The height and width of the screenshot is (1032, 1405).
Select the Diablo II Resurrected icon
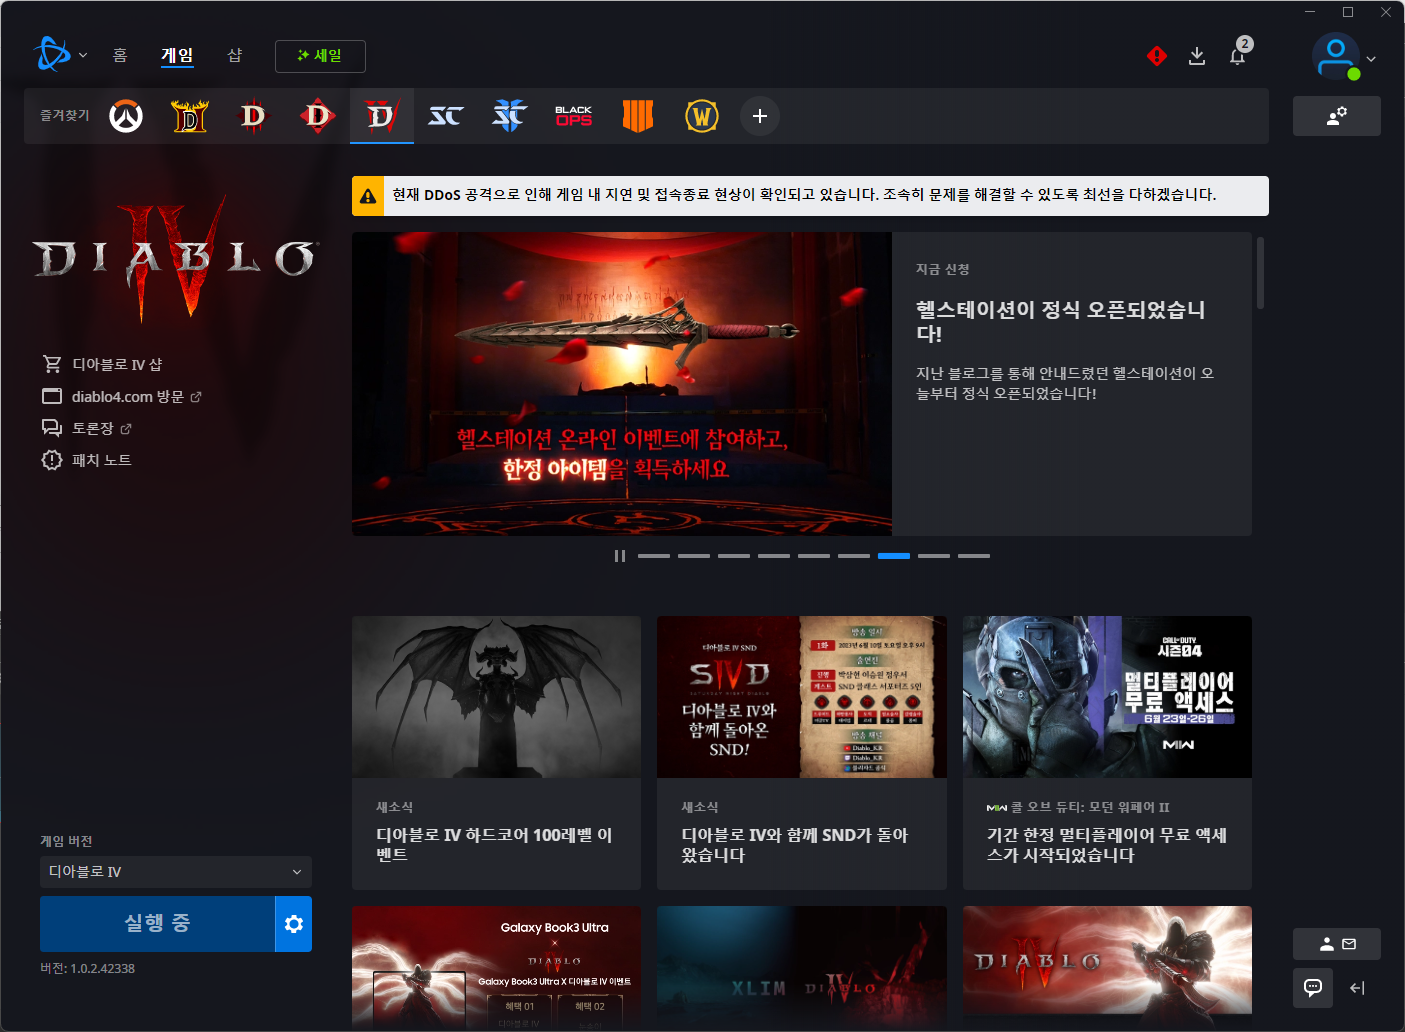coord(190,116)
